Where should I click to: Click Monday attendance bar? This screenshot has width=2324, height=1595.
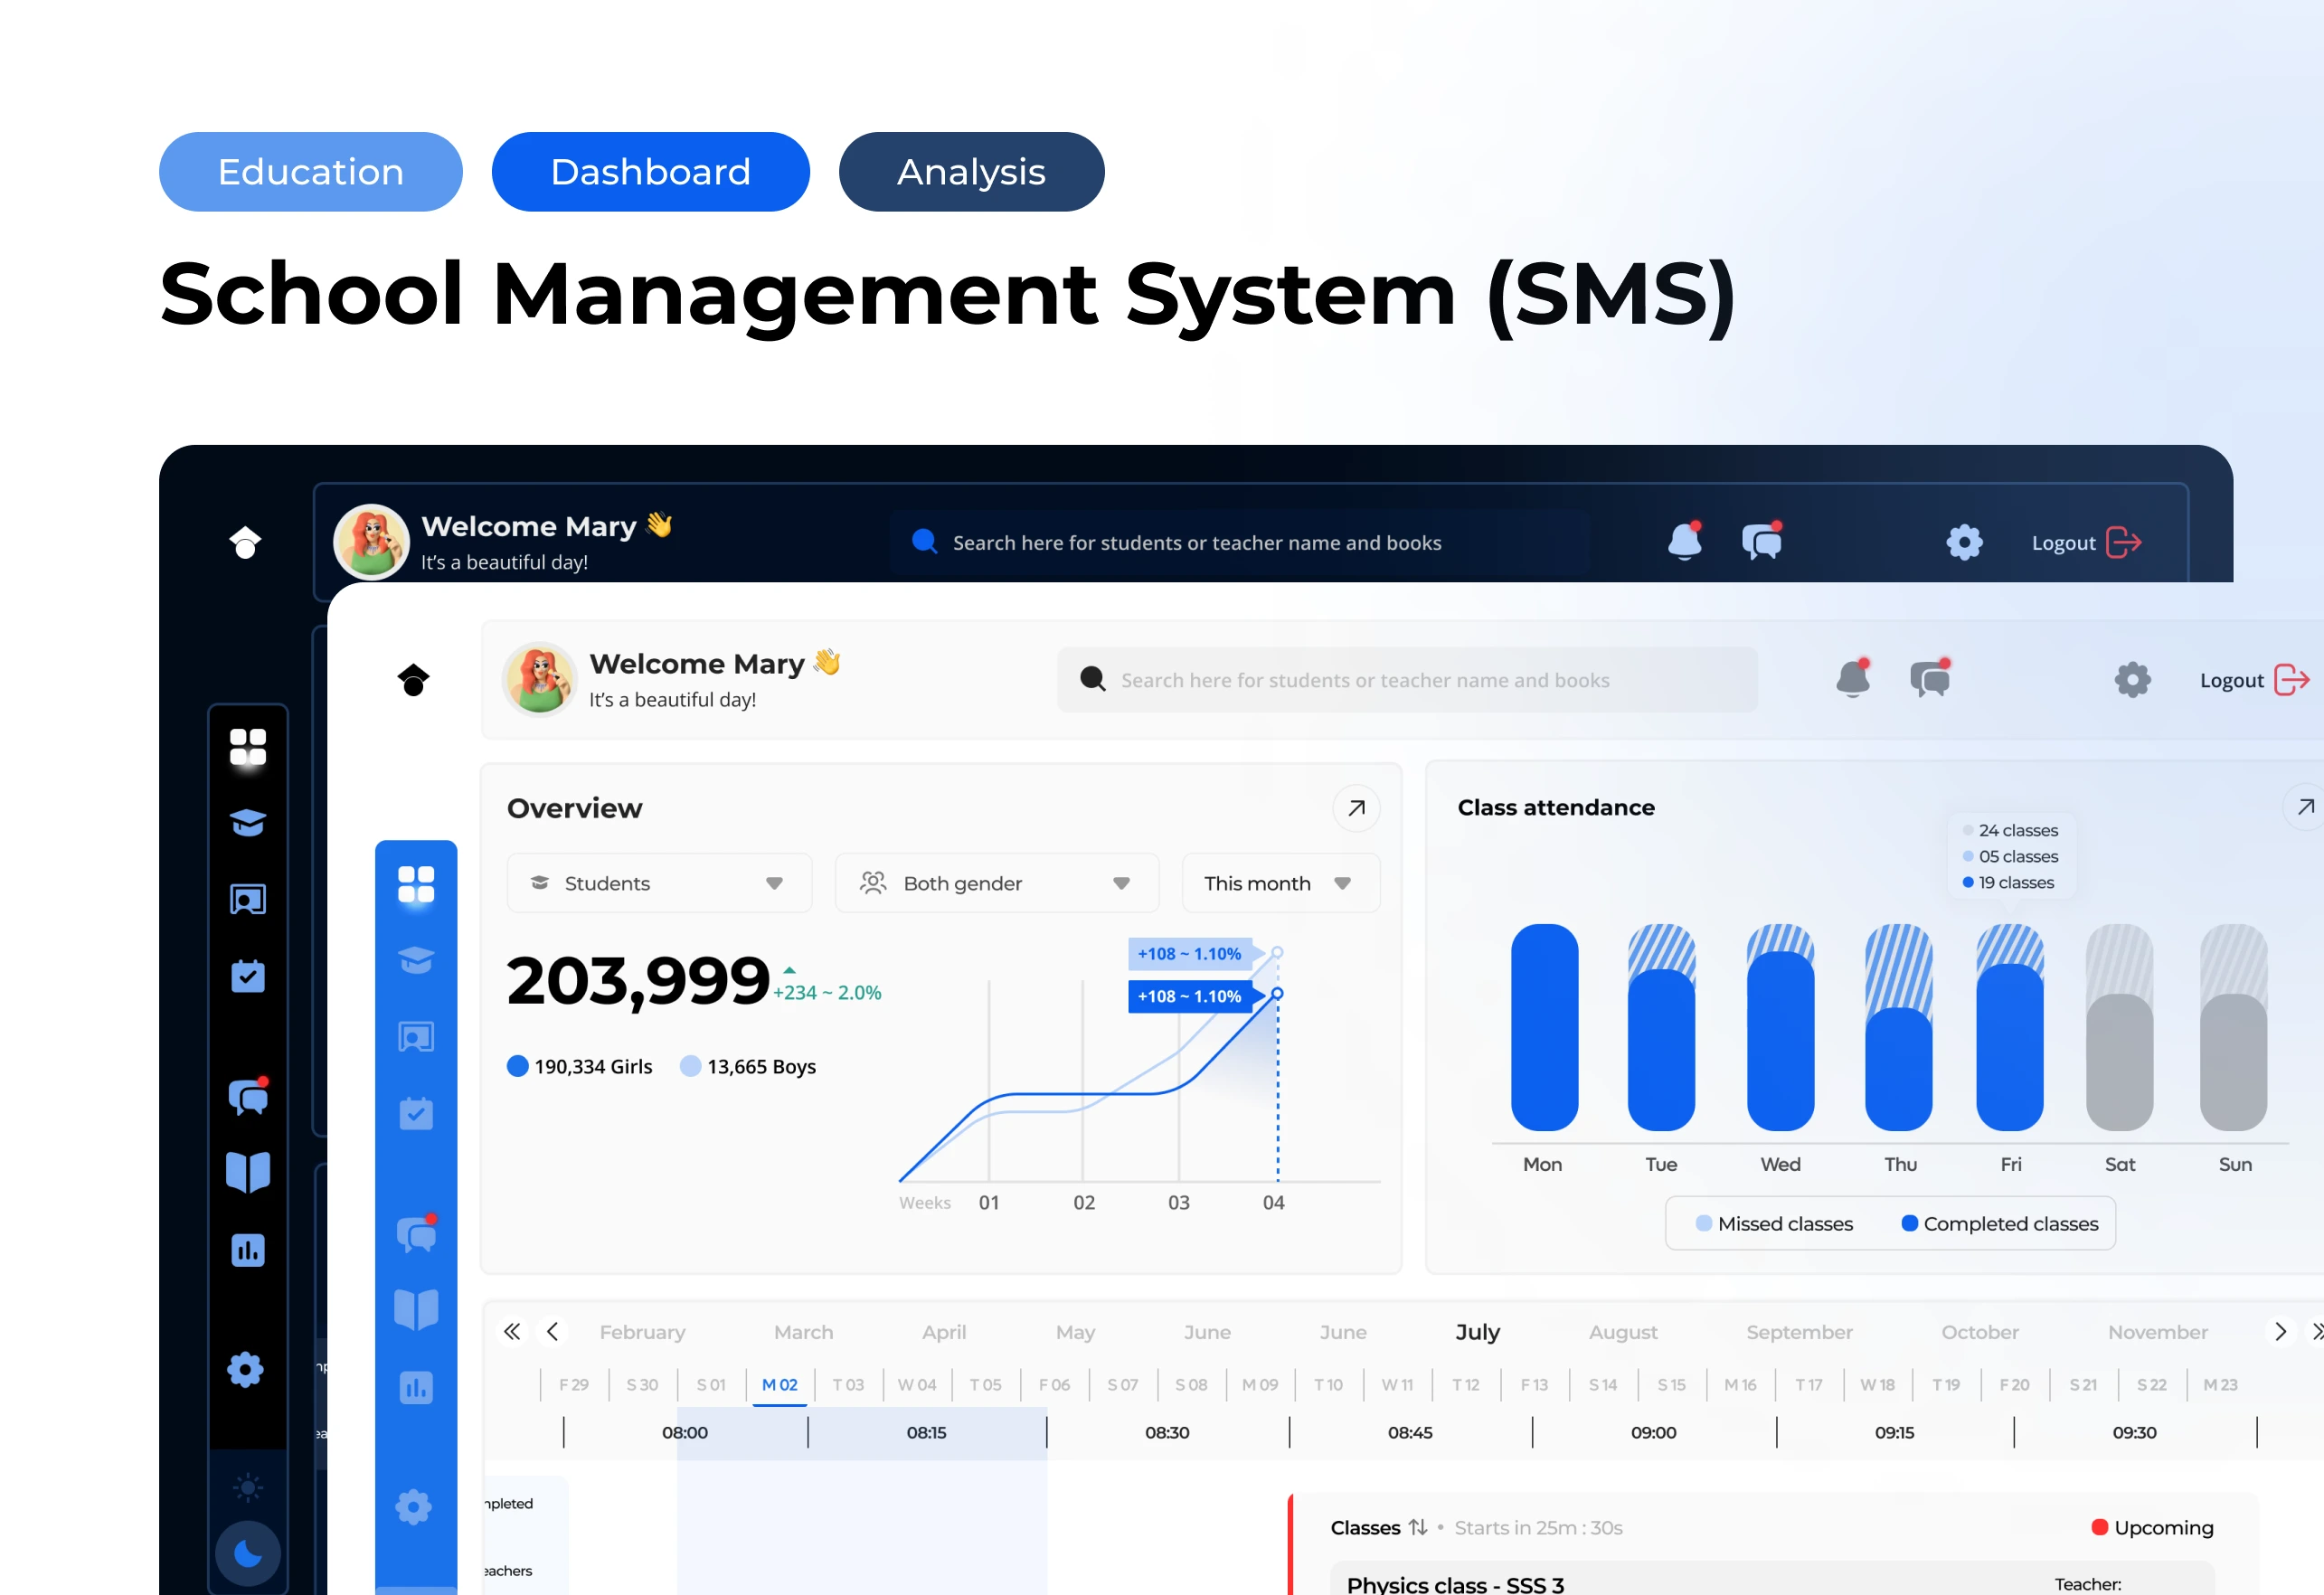[1544, 1027]
